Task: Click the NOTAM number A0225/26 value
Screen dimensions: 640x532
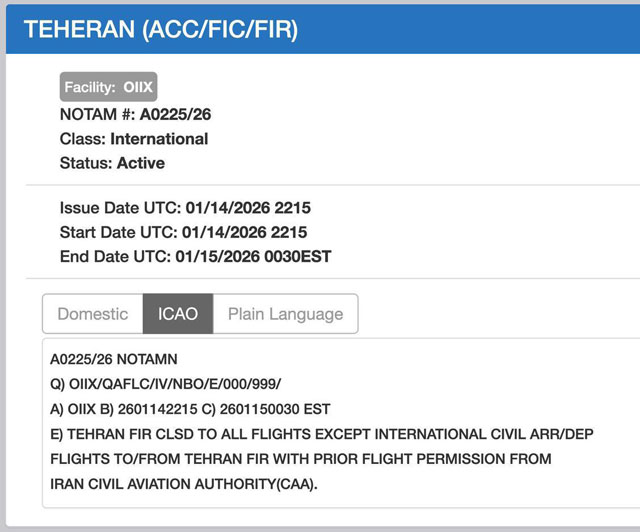Action: tap(174, 114)
